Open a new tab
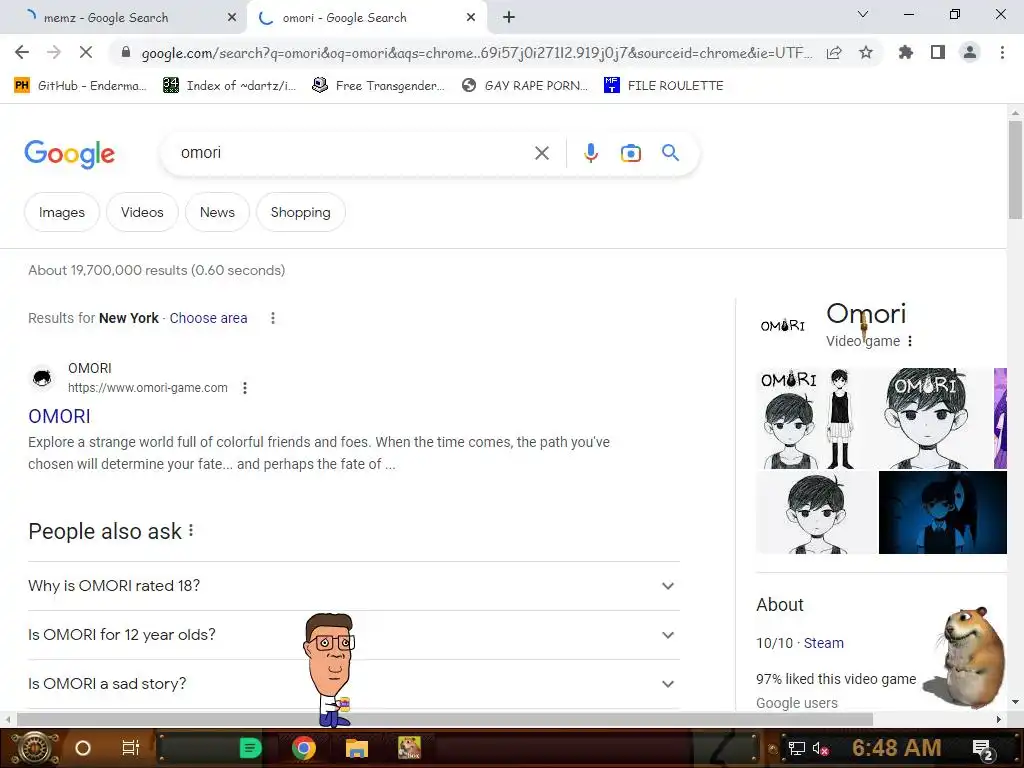 point(509,18)
